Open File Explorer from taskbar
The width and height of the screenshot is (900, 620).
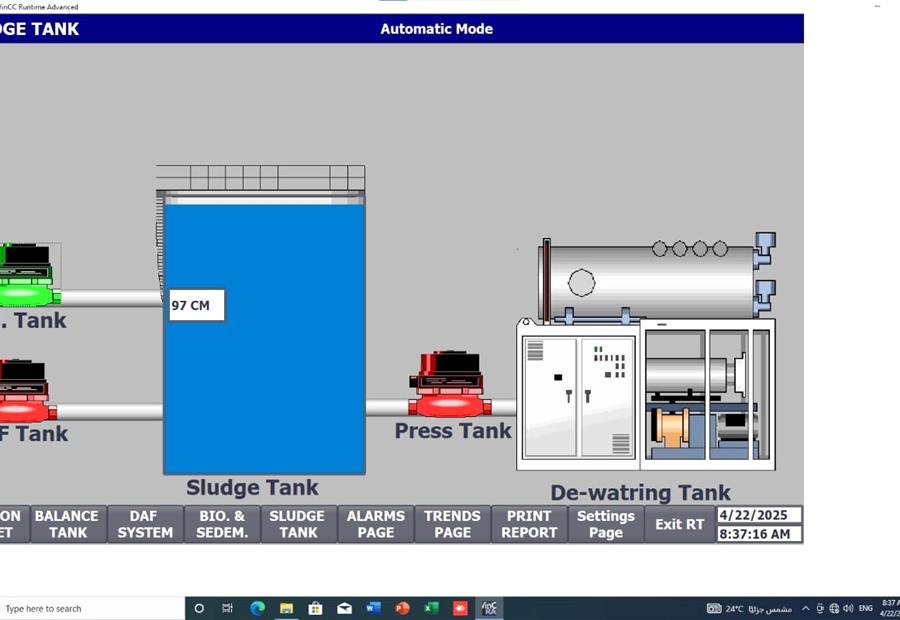tap(286, 609)
